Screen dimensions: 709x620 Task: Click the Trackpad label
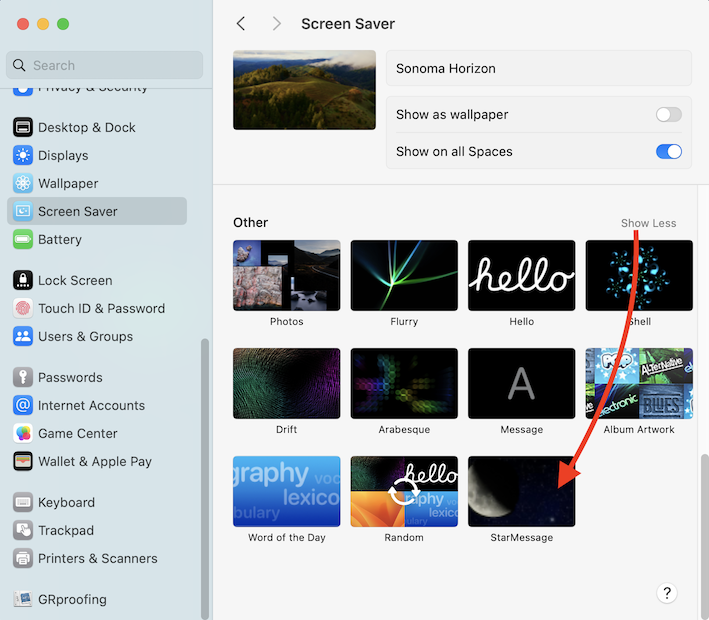66,530
